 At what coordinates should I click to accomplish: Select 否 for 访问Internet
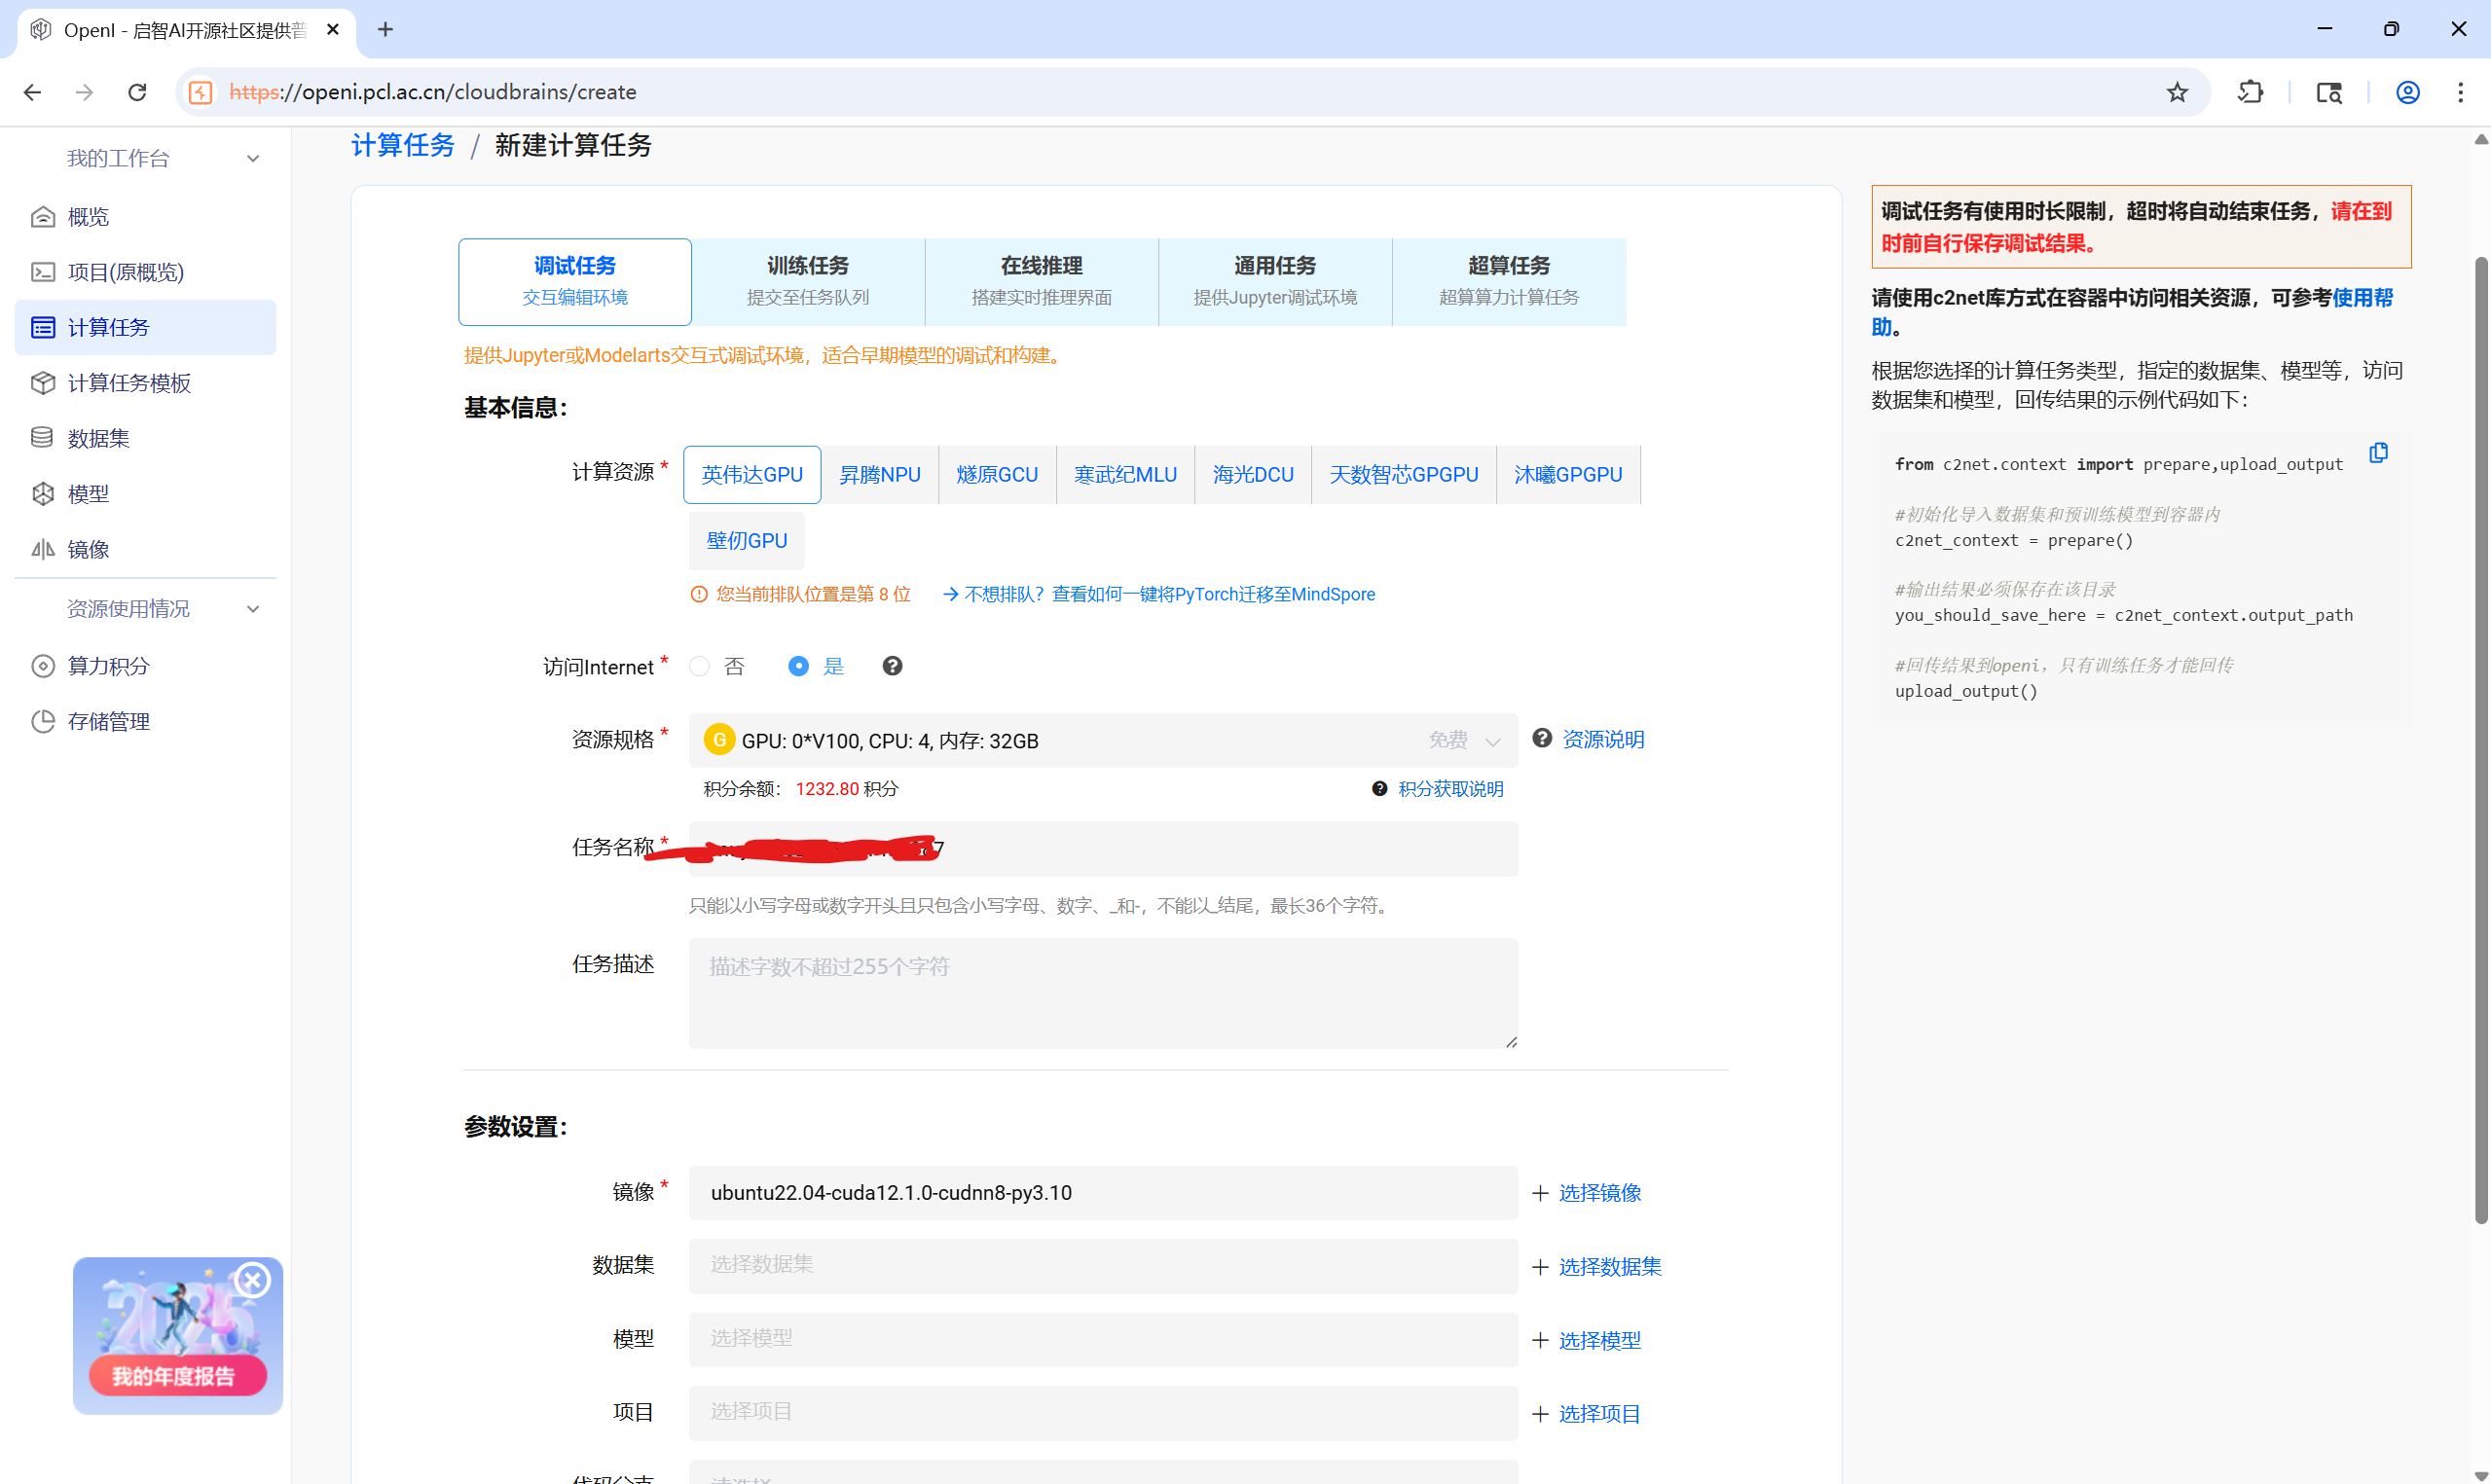698,665
